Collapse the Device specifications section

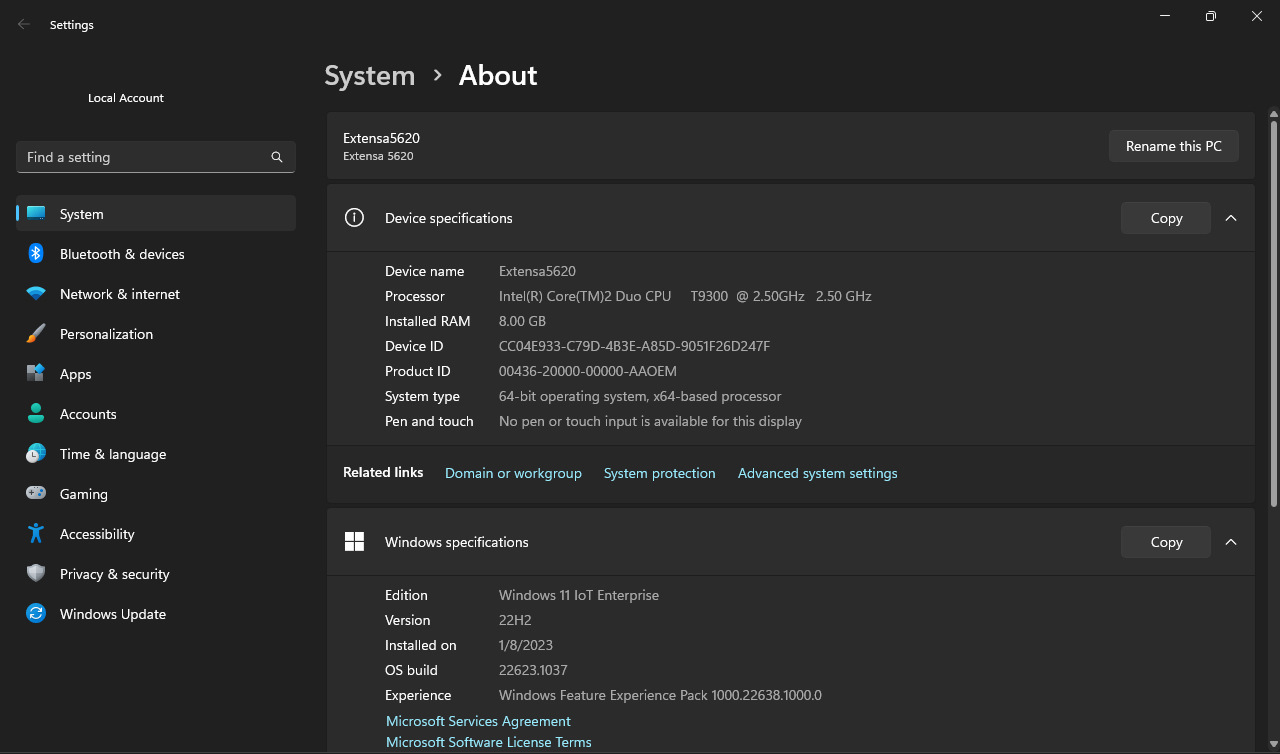tap(1231, 218)
